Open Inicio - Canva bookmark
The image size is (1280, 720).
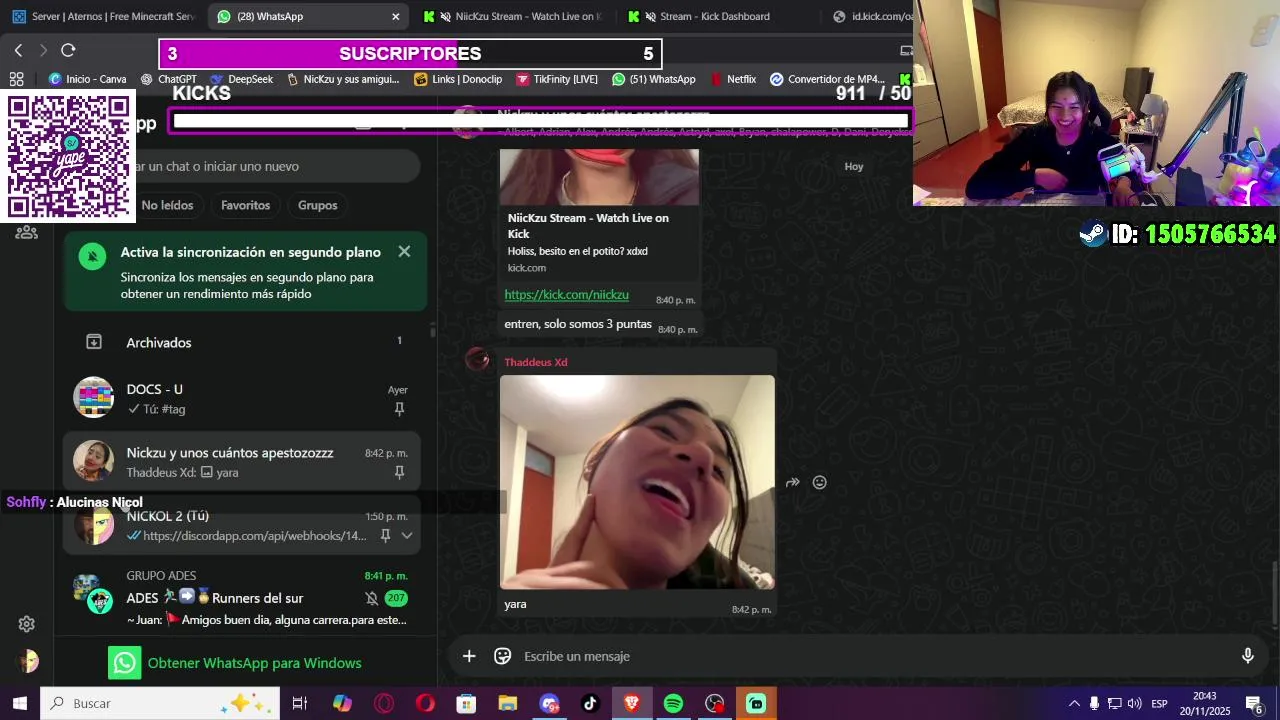pyautogui.click(x=88, y=79)
